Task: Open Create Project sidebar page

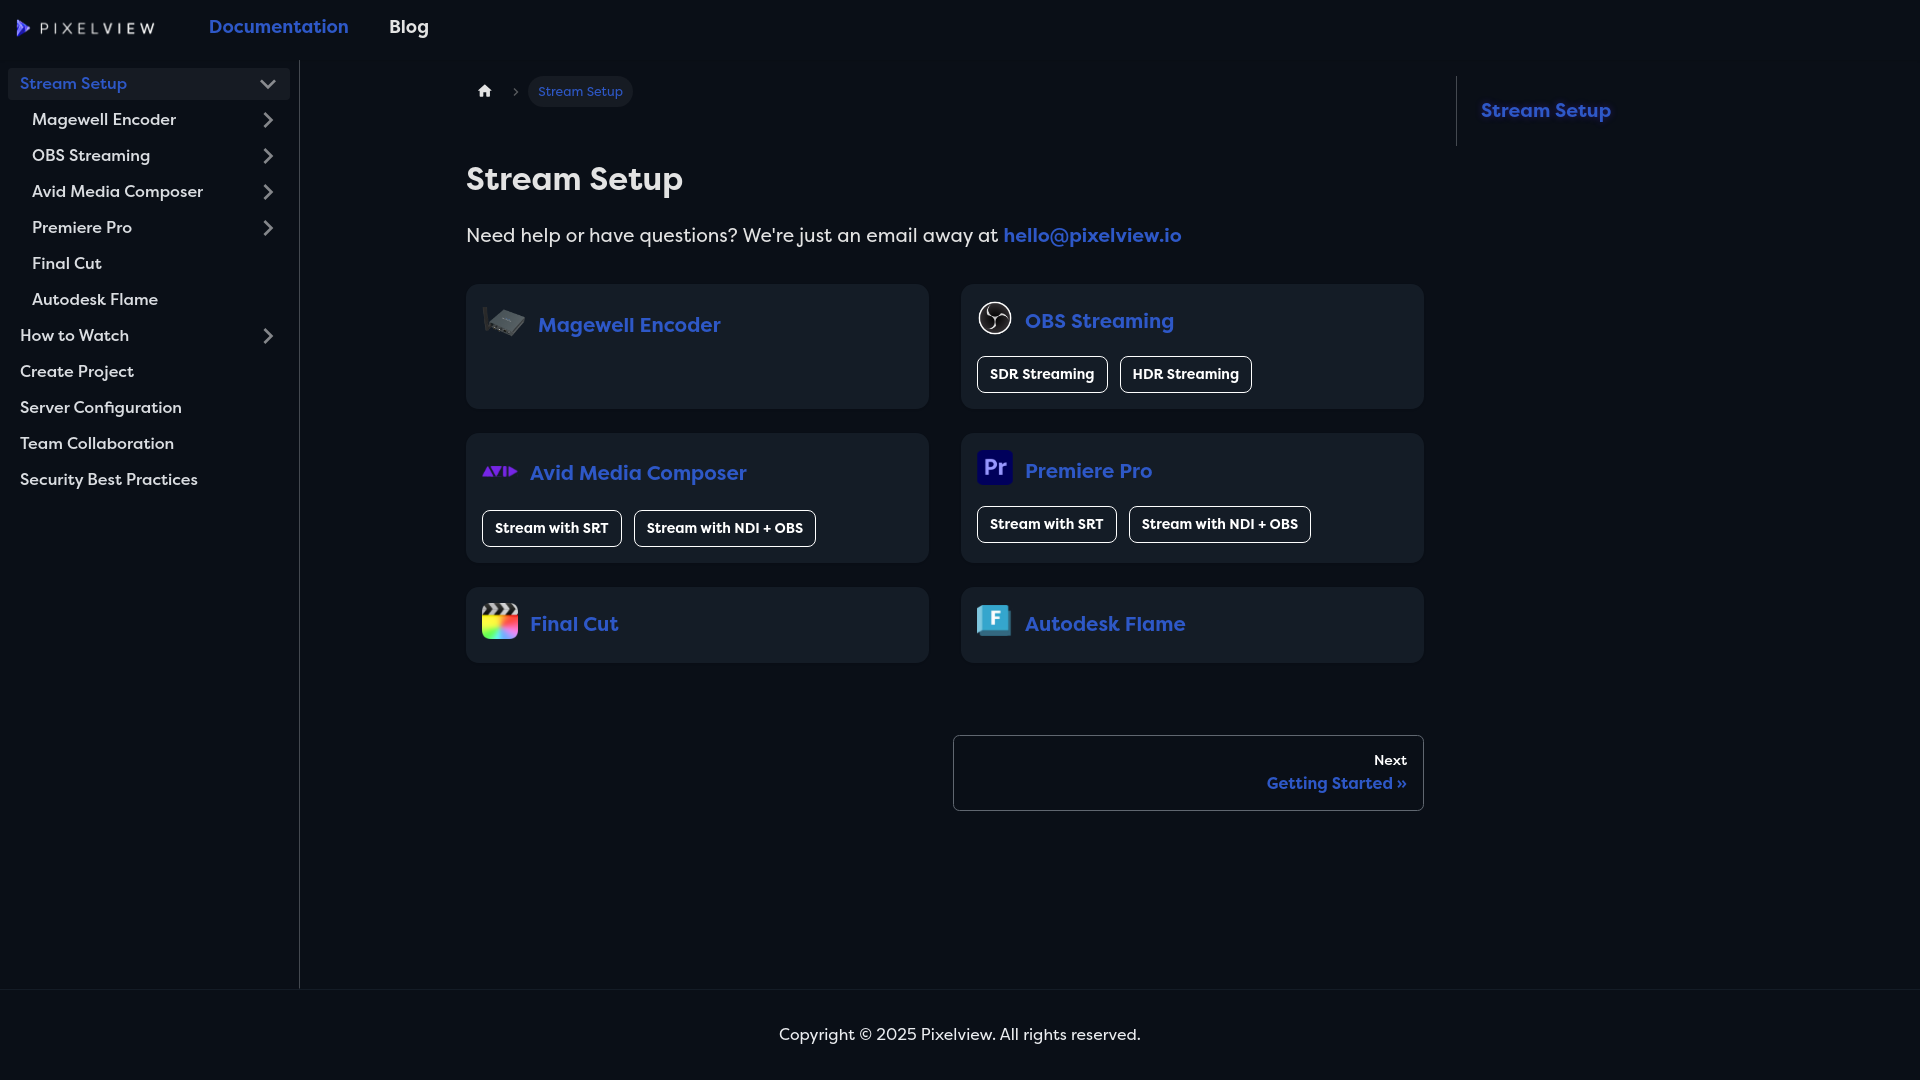Action: [x=77, y=372]
